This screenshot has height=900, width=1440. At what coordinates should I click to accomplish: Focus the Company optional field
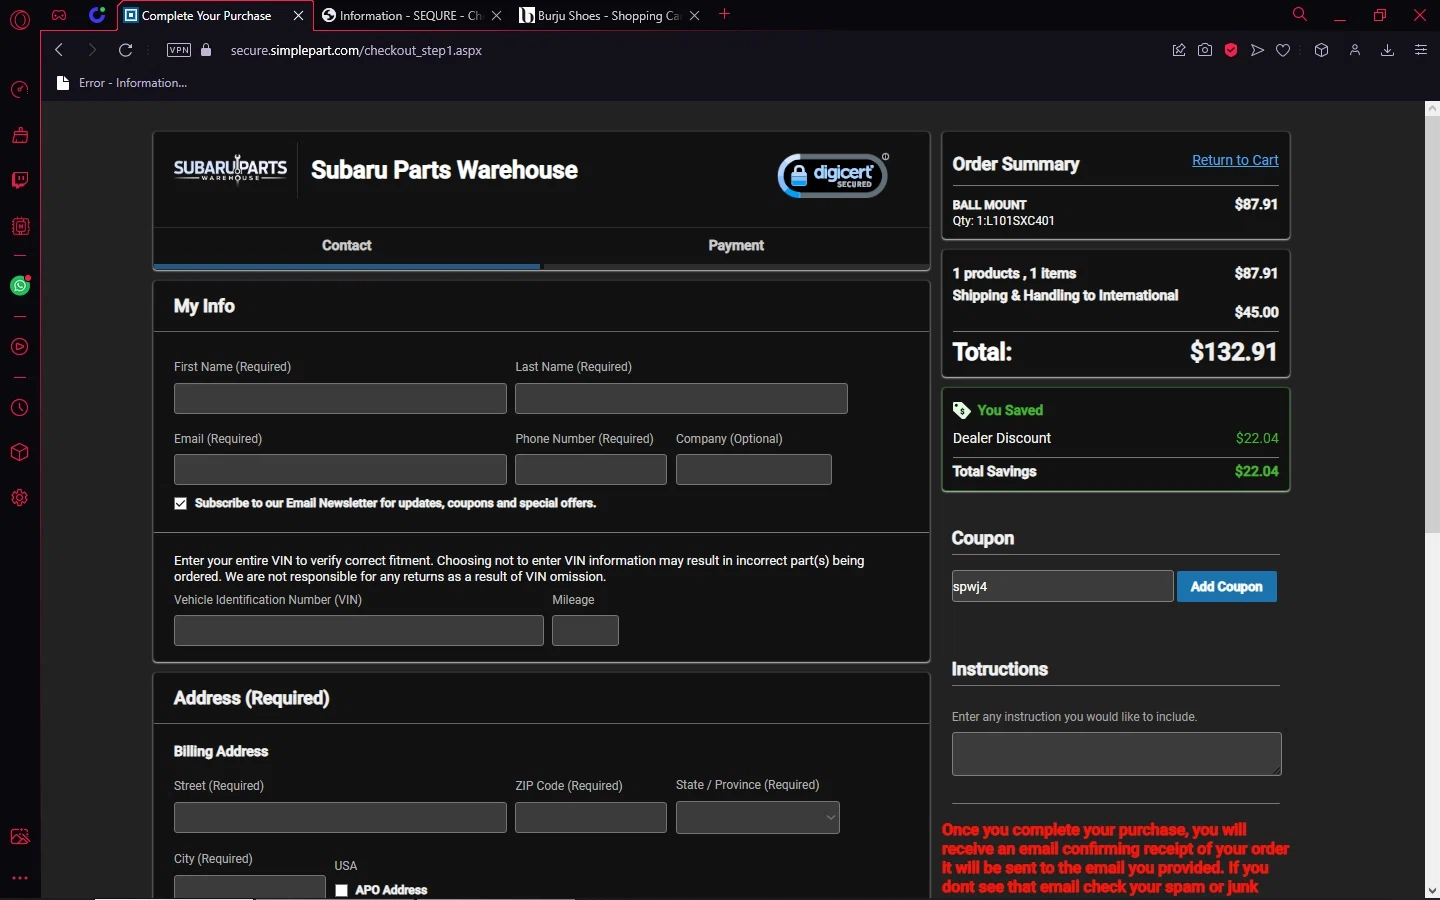coord(754,470)
